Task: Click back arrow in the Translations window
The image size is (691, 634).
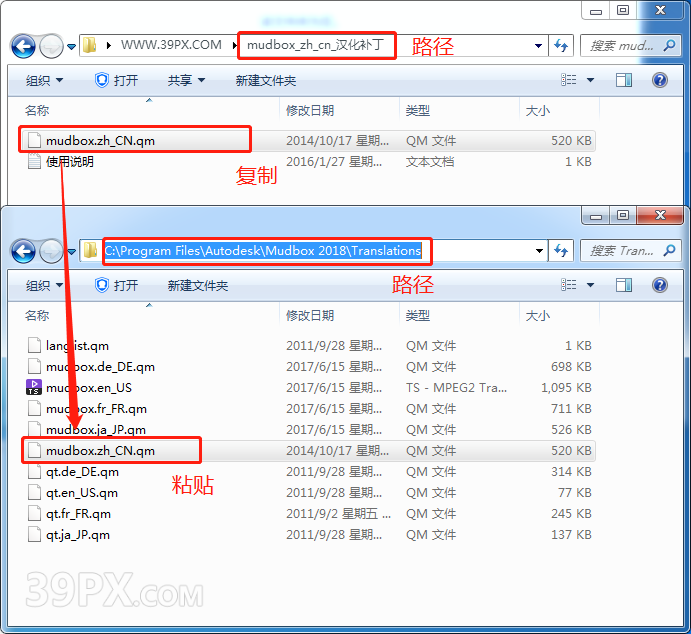Action: [23, 251]
